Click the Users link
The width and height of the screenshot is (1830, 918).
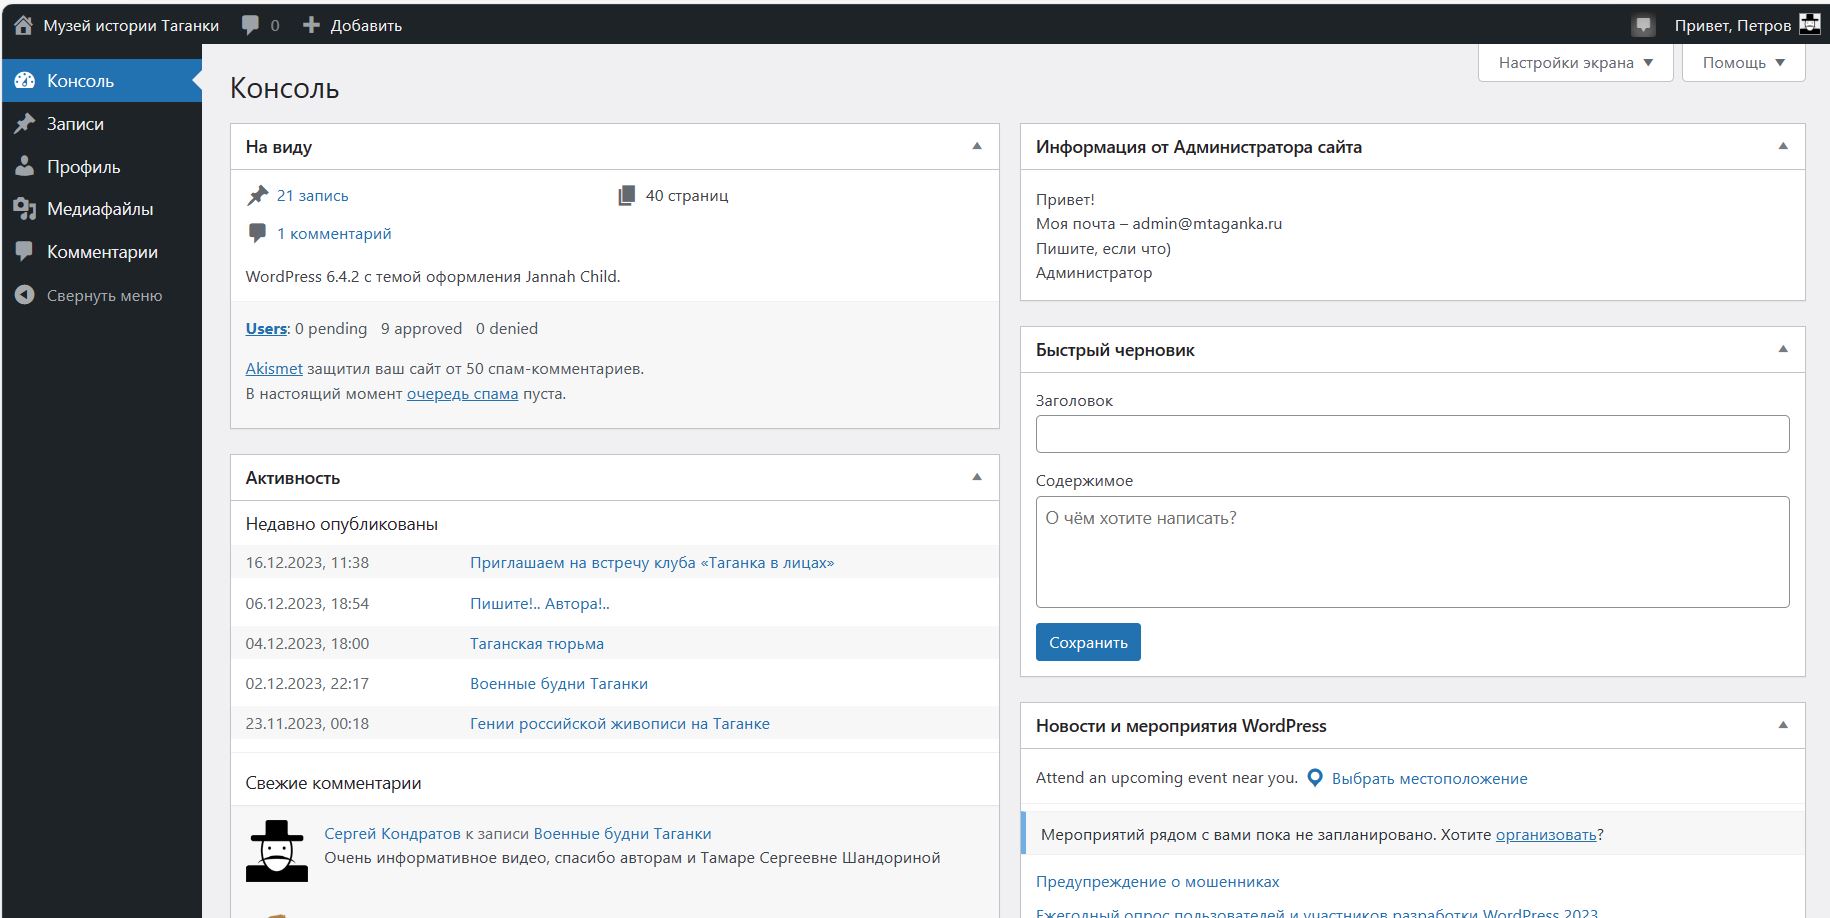[x=266, y=328]
